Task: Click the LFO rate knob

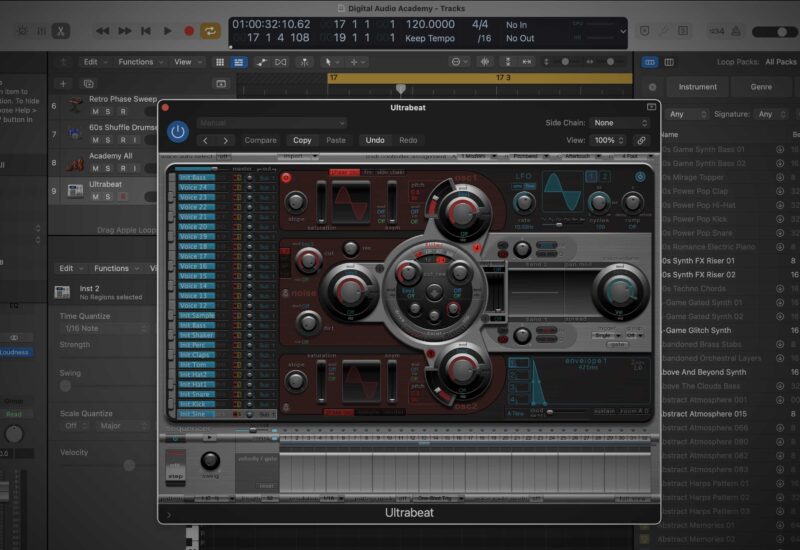Action: [523, 203]
